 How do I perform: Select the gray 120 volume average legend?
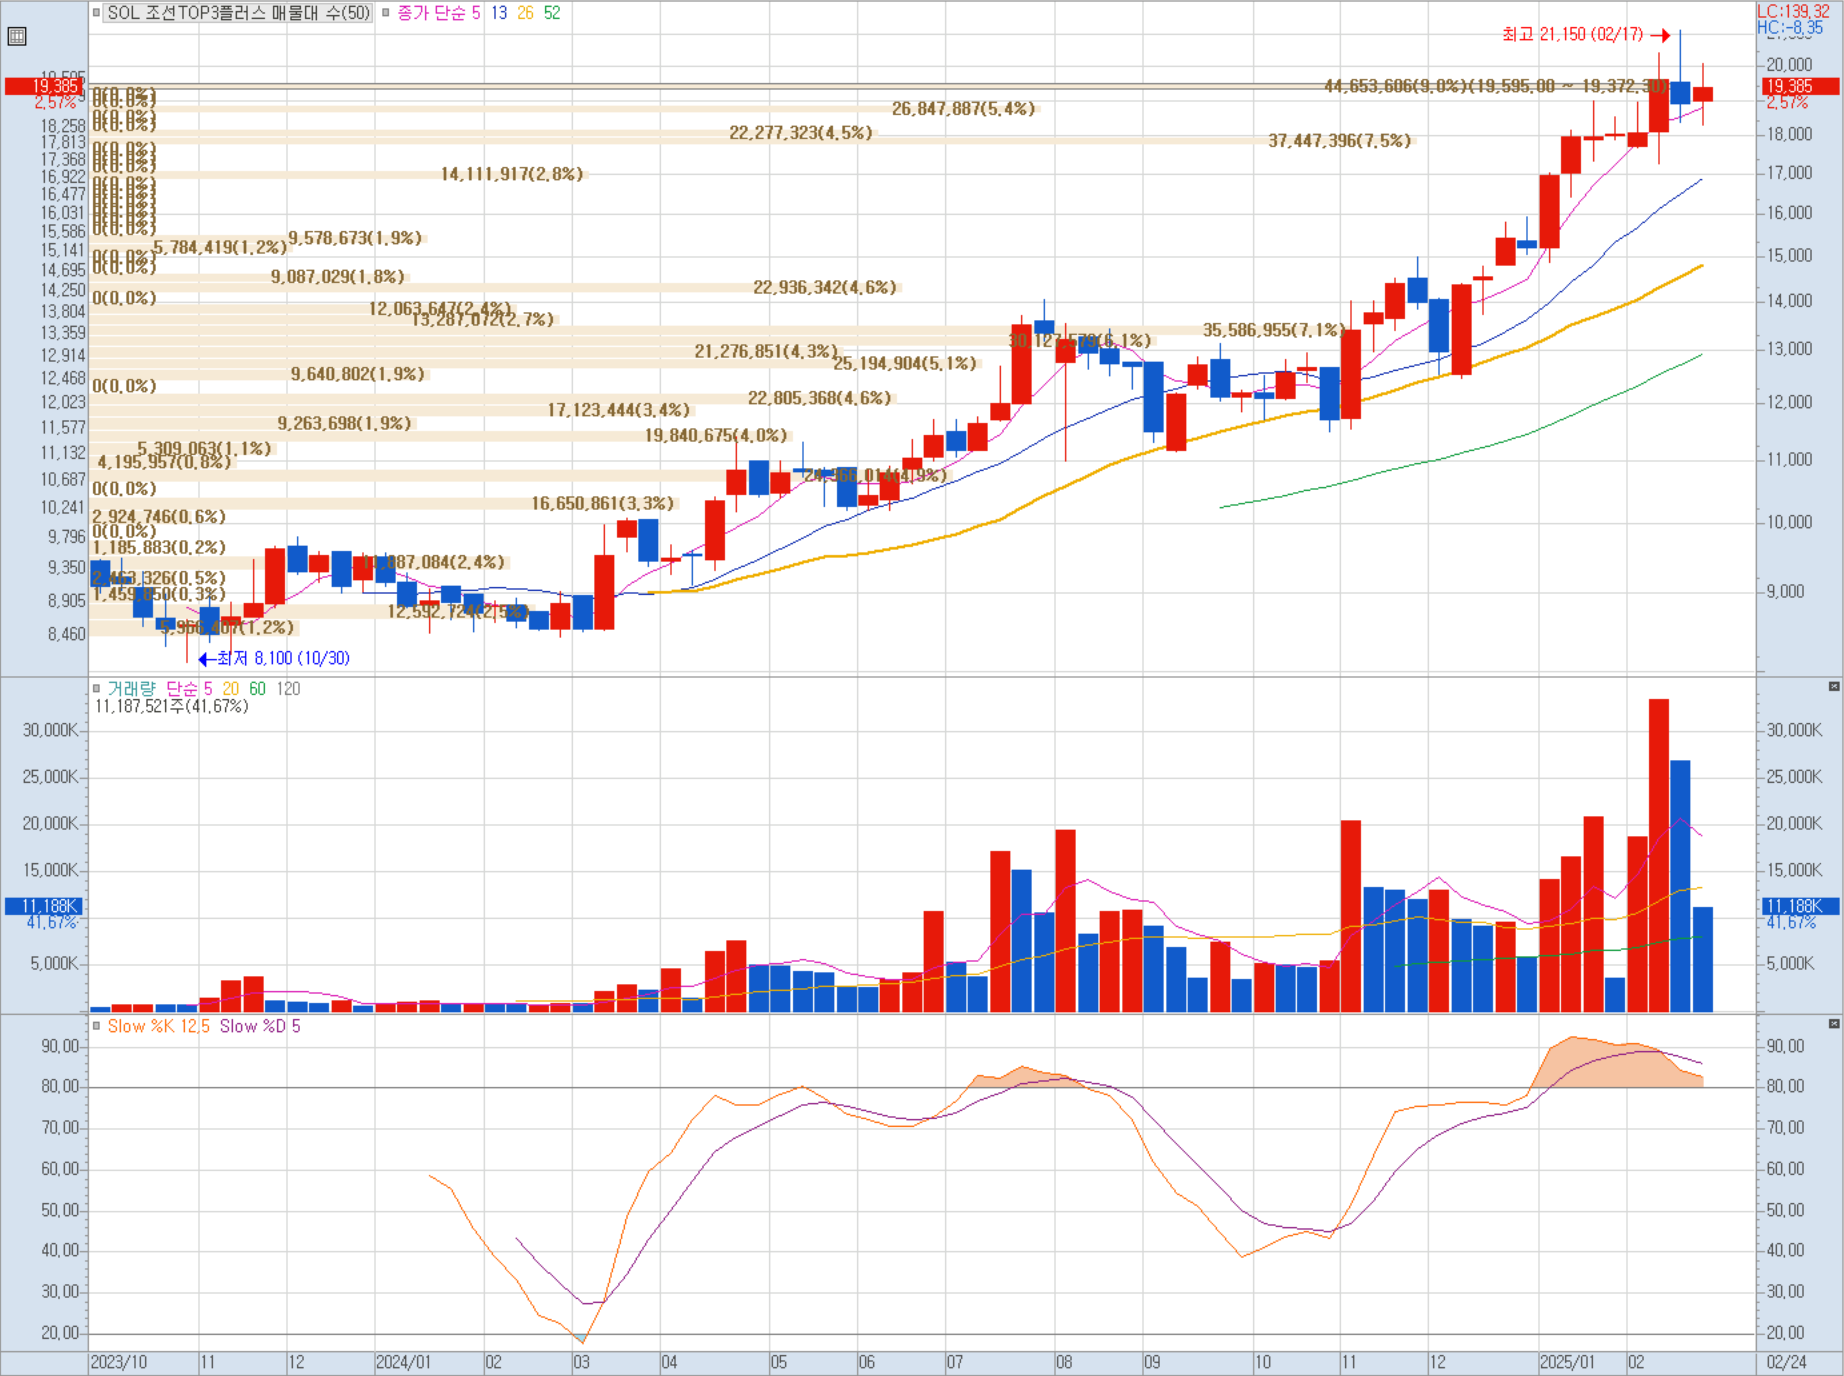point(288,688)
